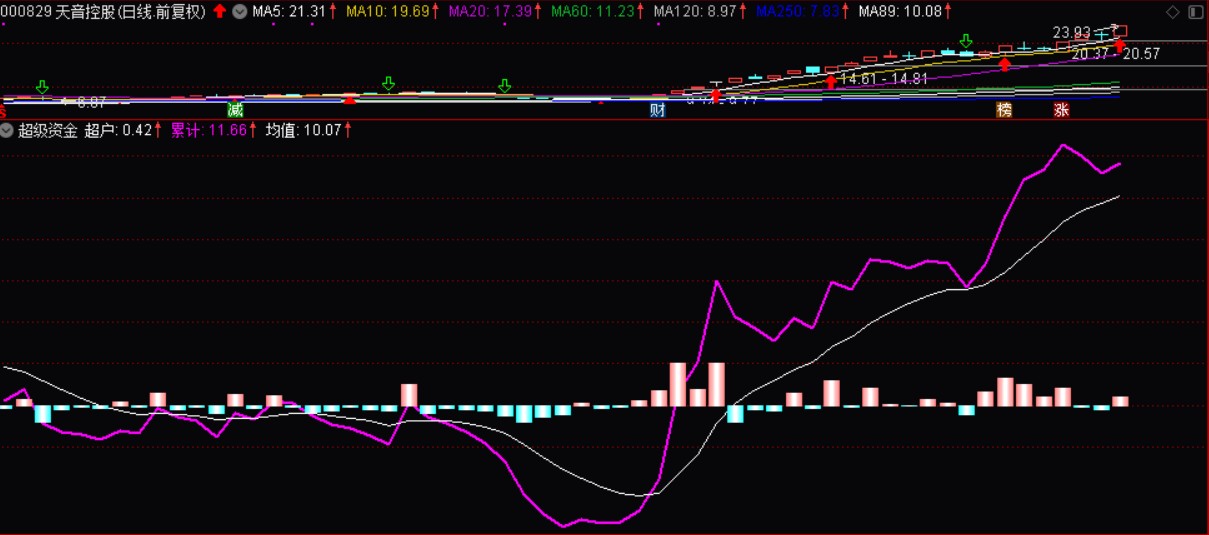Select the 累计: 11.66 value label
This screenshot has height=535, width=1209.
(x=208, y=130)
